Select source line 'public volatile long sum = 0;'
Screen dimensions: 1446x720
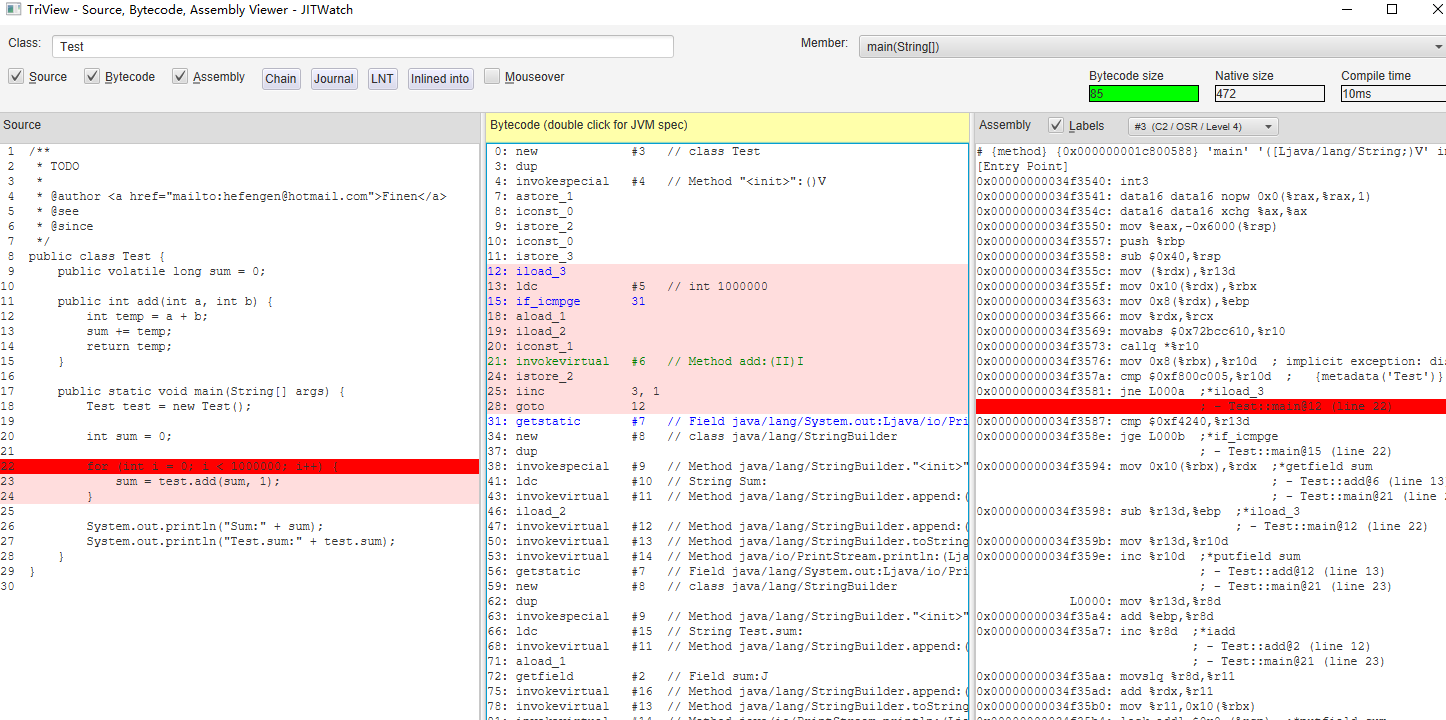(x=240, y=271)
